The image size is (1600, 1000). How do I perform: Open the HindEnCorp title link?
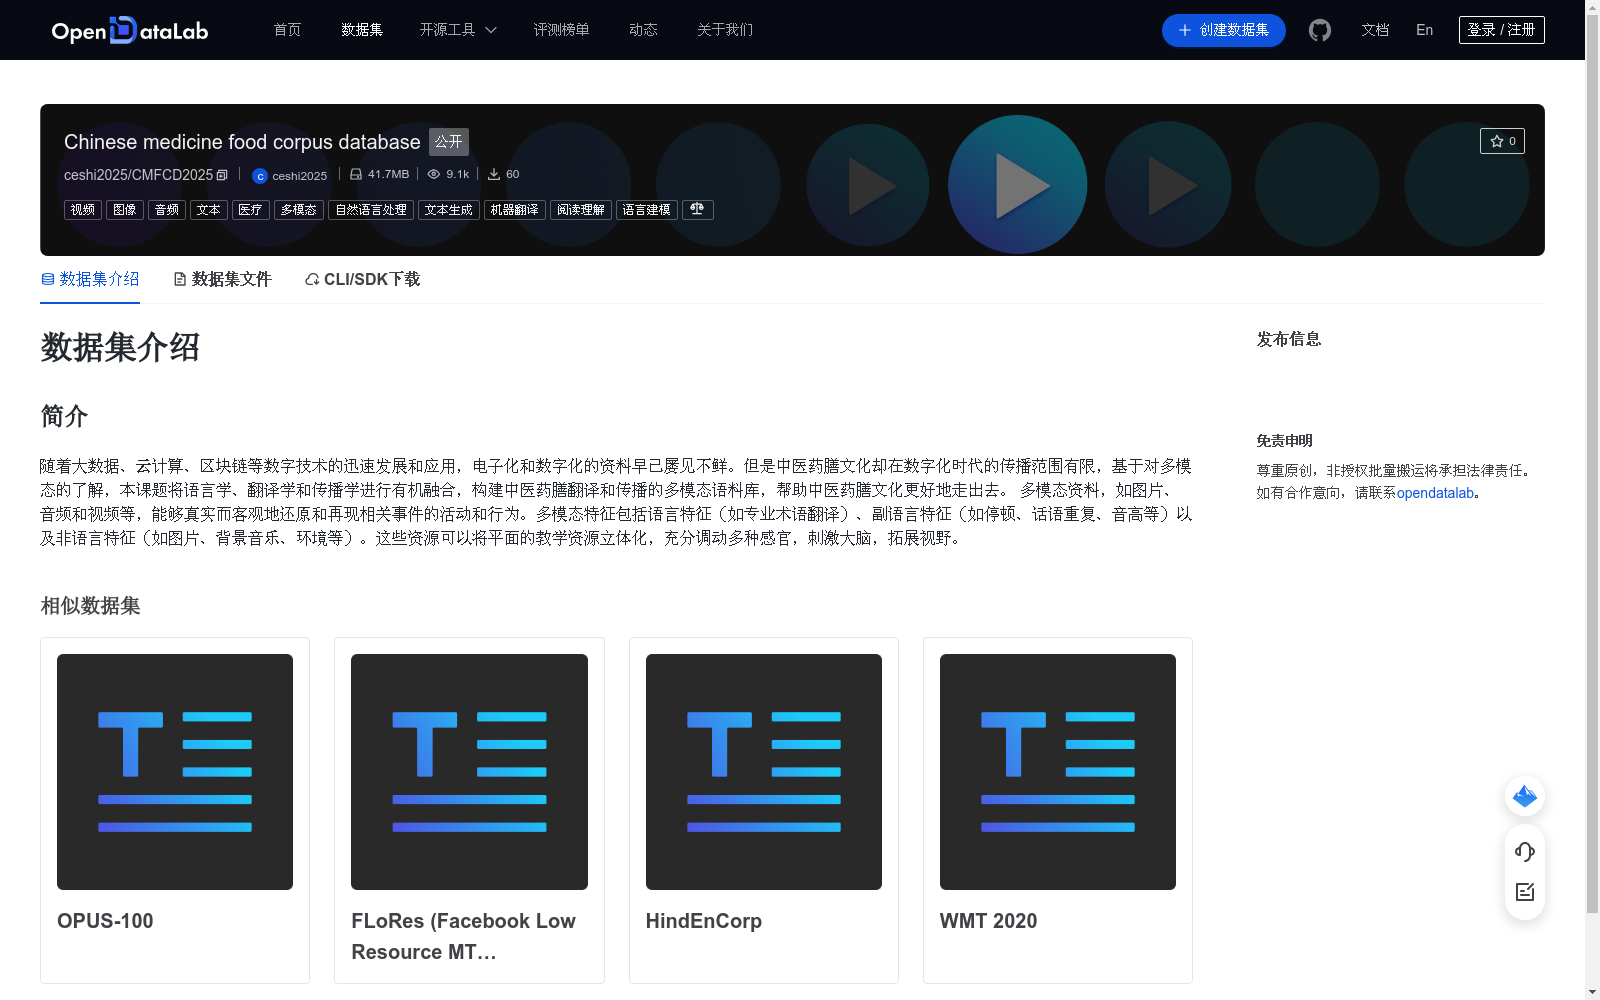click(704, 921)
